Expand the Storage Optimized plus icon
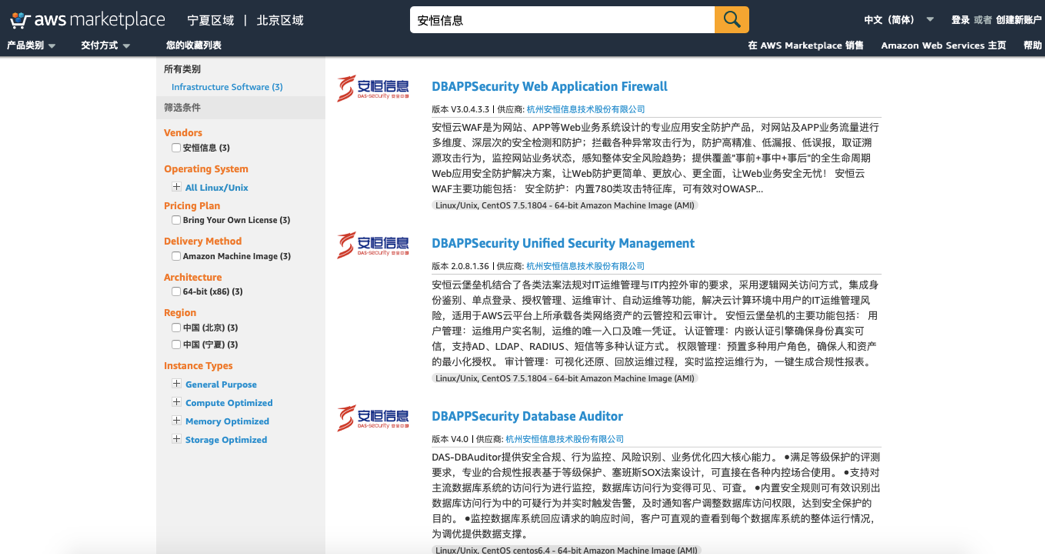Screen dimensions: 1045x554 click(177, 439)
